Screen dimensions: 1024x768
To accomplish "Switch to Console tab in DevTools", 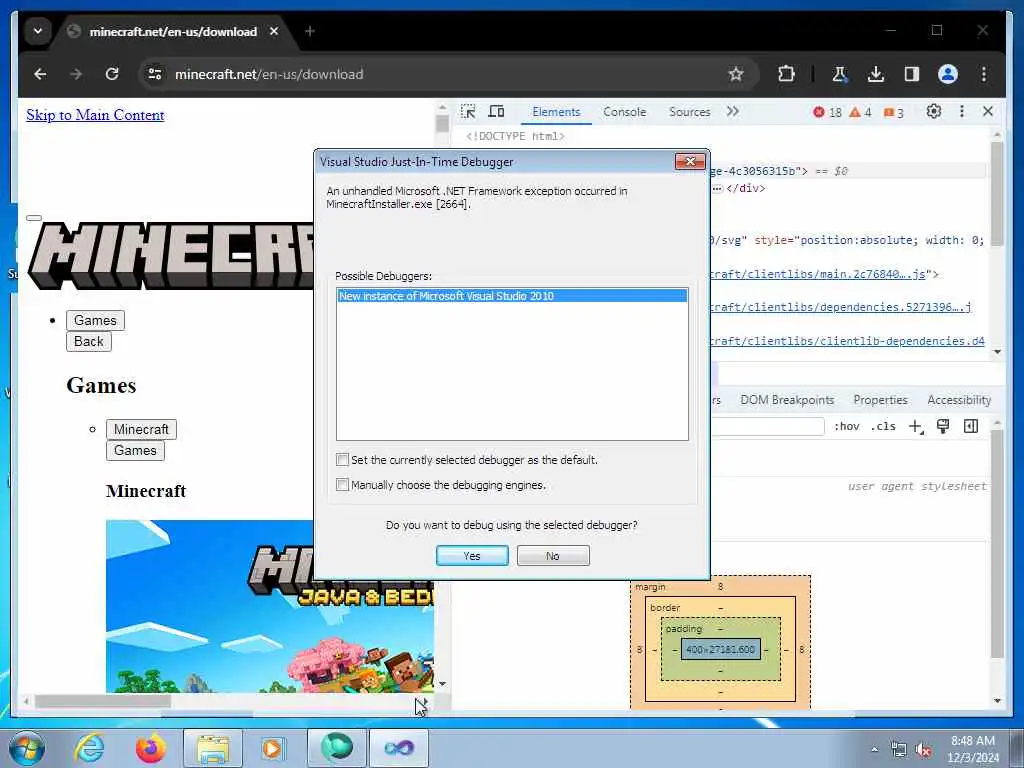I will (x=624, y=112).
